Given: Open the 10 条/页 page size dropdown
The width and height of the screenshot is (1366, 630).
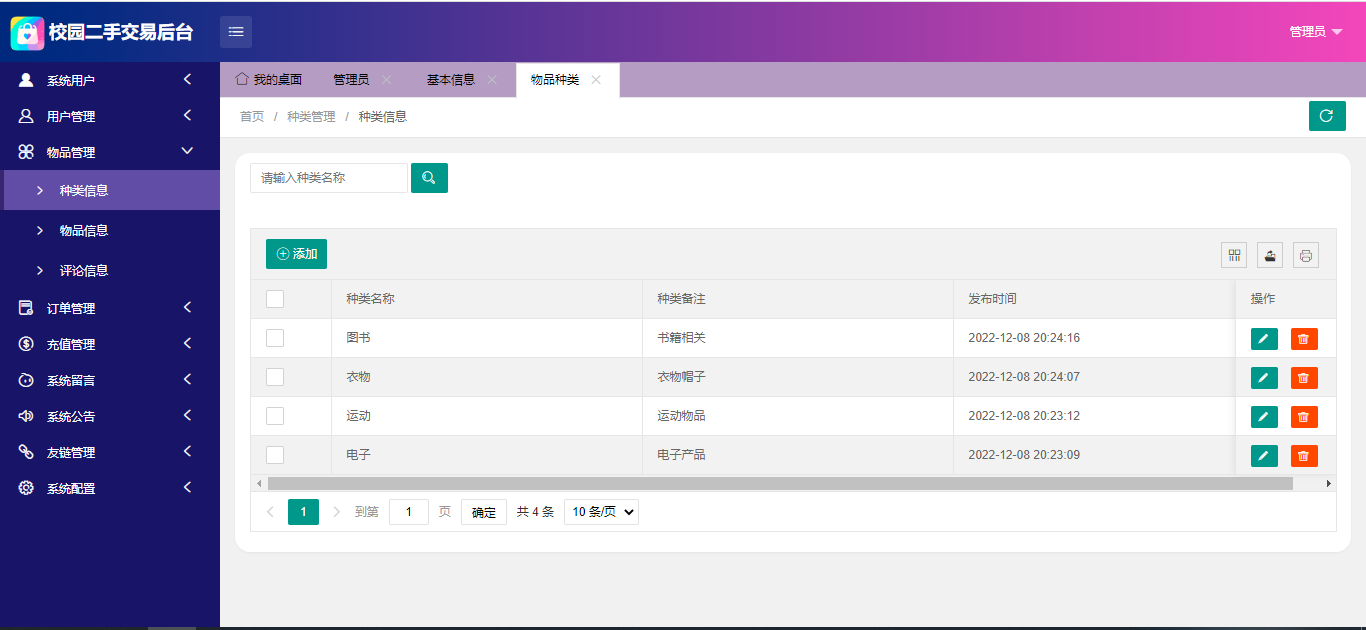Looking at the screenshot, I should pos(601,512).
